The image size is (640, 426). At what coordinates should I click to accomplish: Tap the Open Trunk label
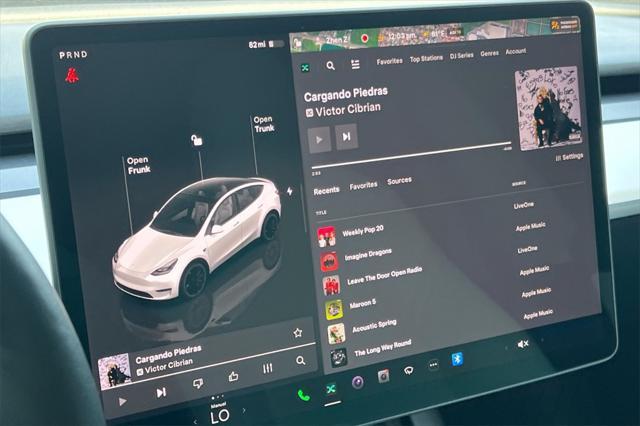[264, 124]
